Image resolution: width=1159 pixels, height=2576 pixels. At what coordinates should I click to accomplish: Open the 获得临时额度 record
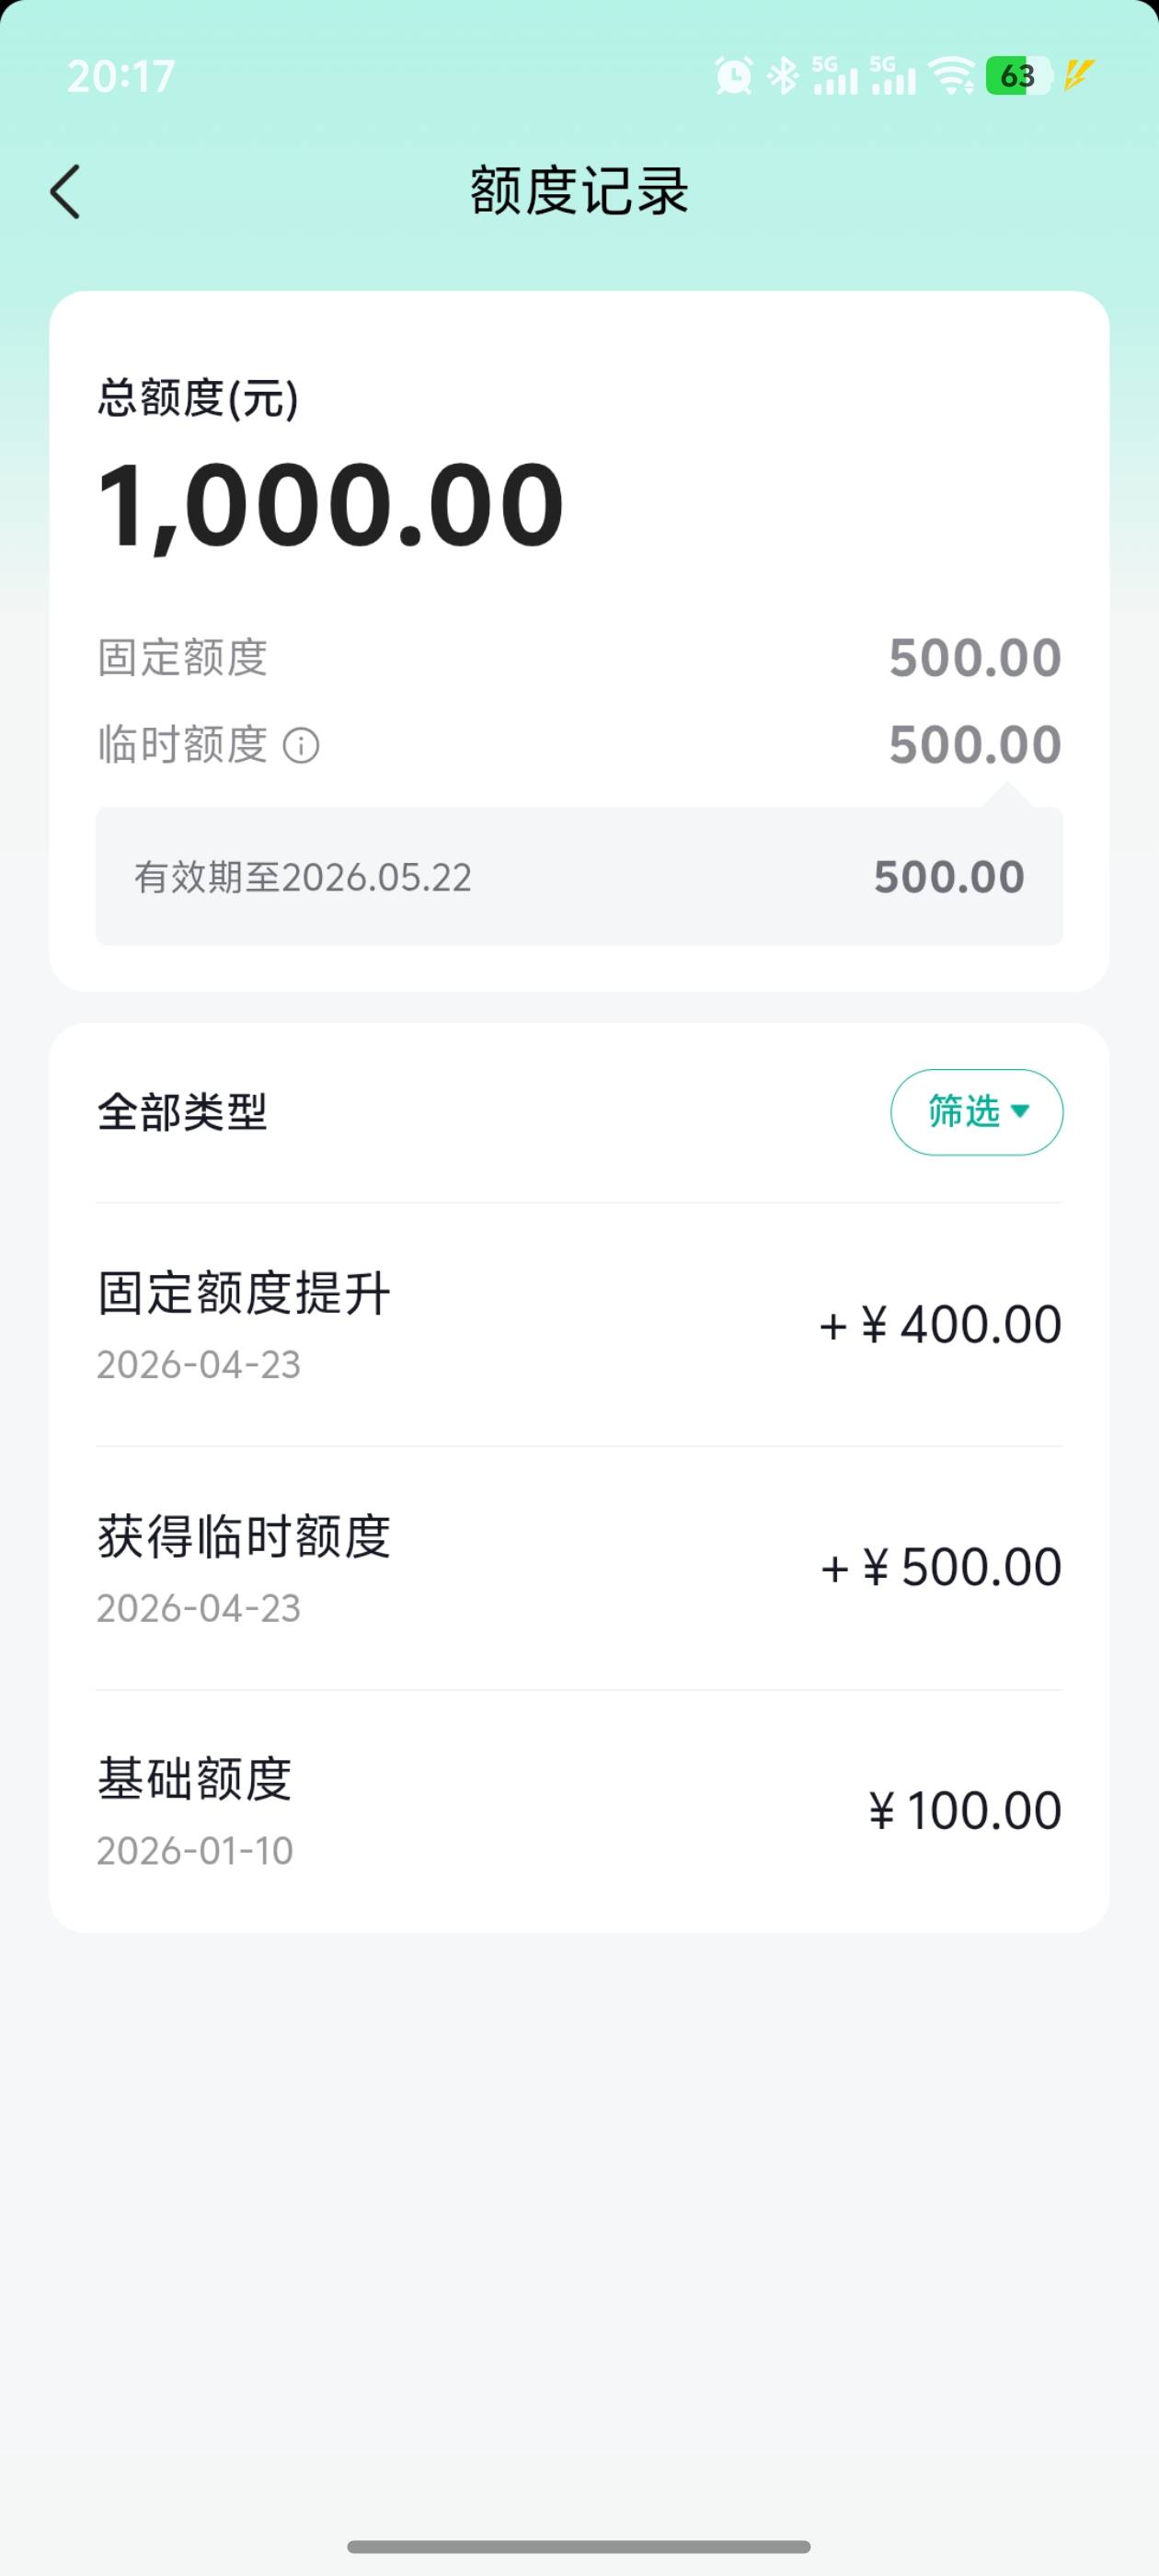(579, 1568)
